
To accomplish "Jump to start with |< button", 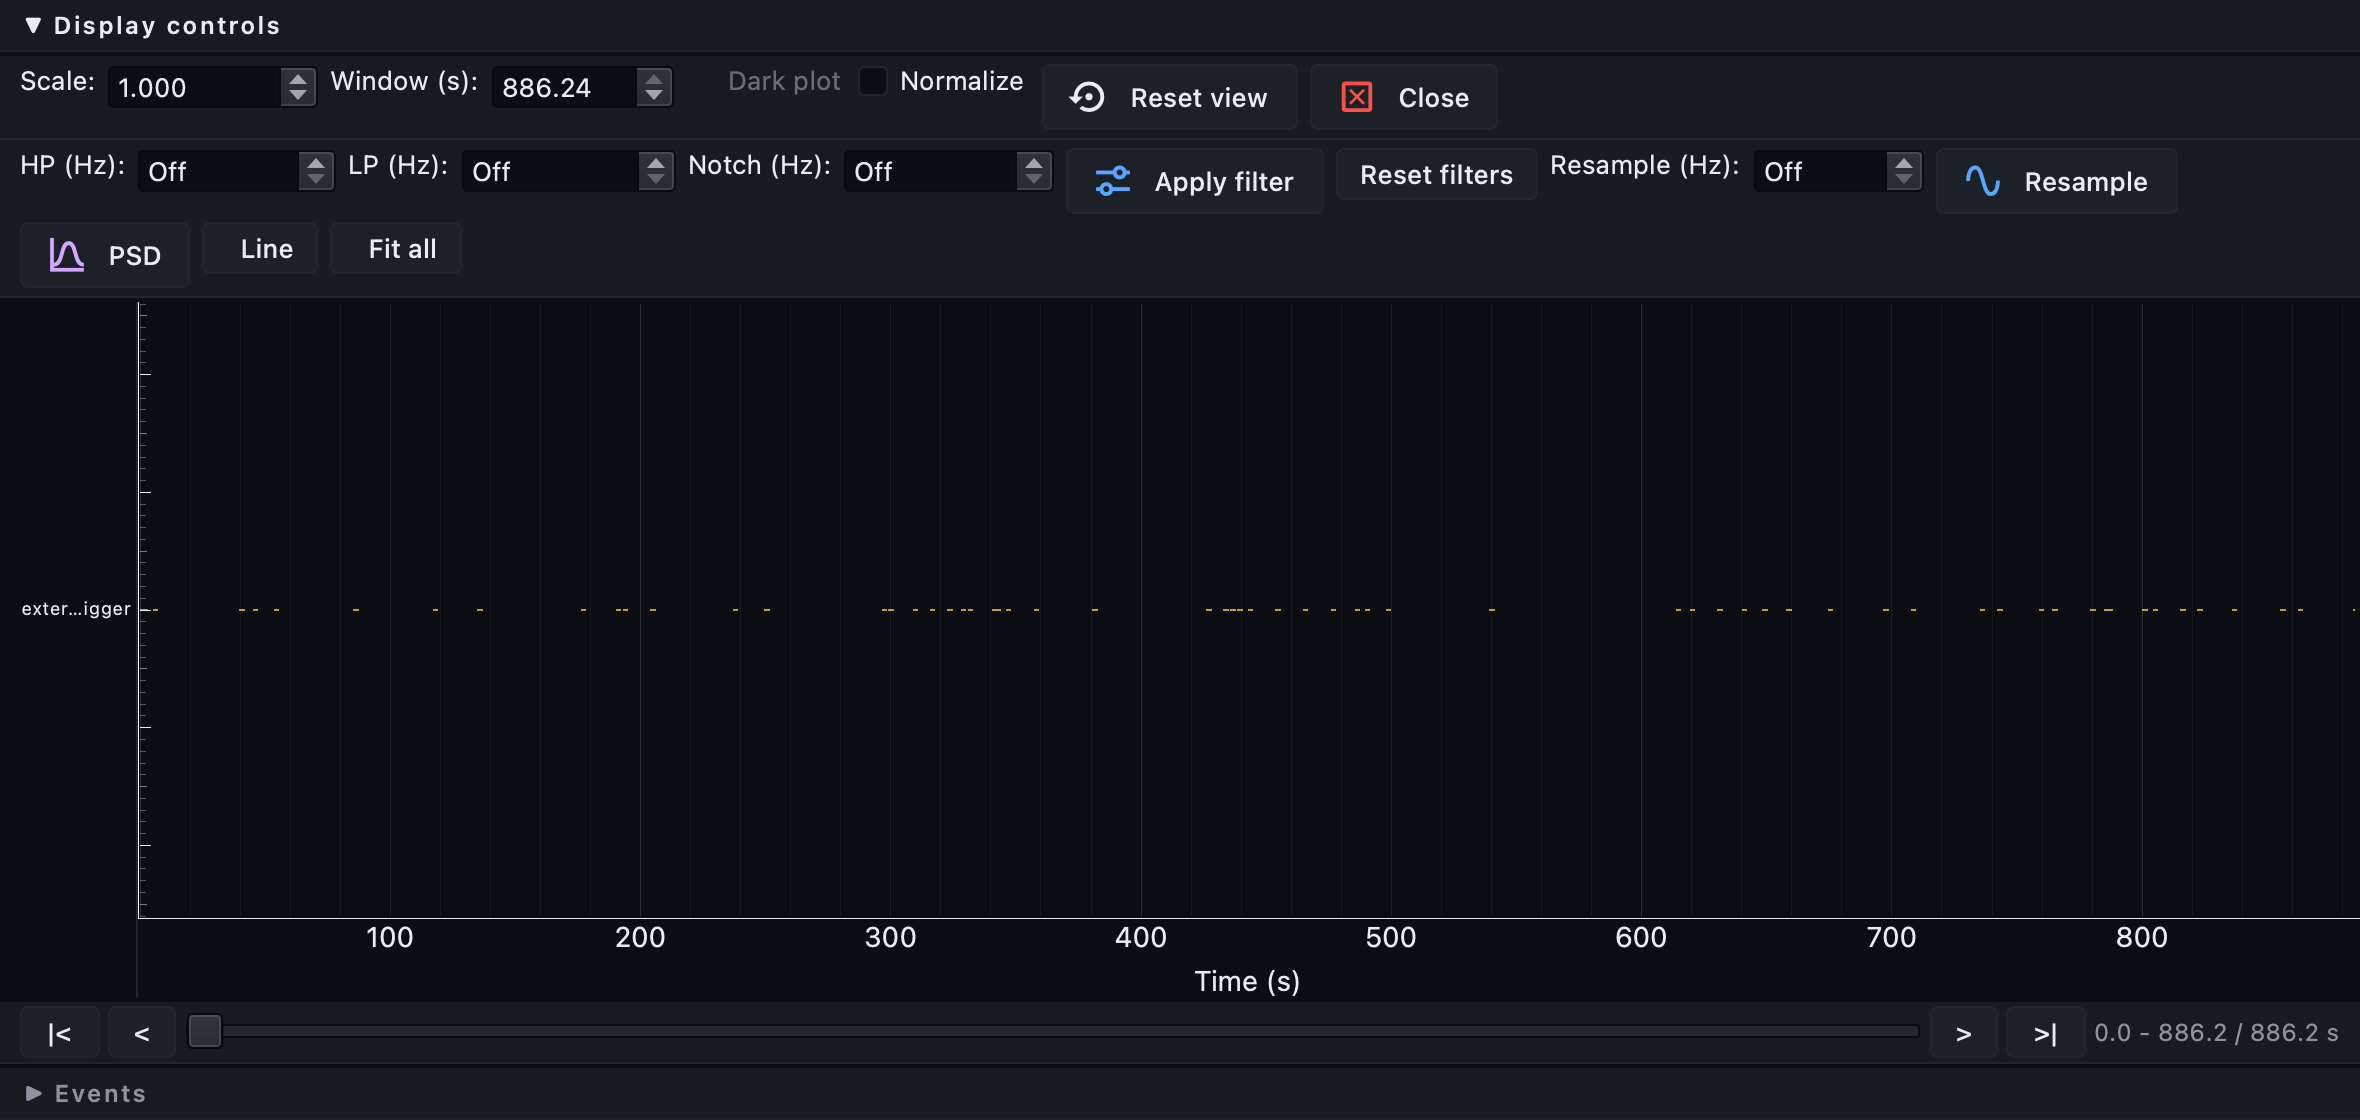I will 60,1033.
